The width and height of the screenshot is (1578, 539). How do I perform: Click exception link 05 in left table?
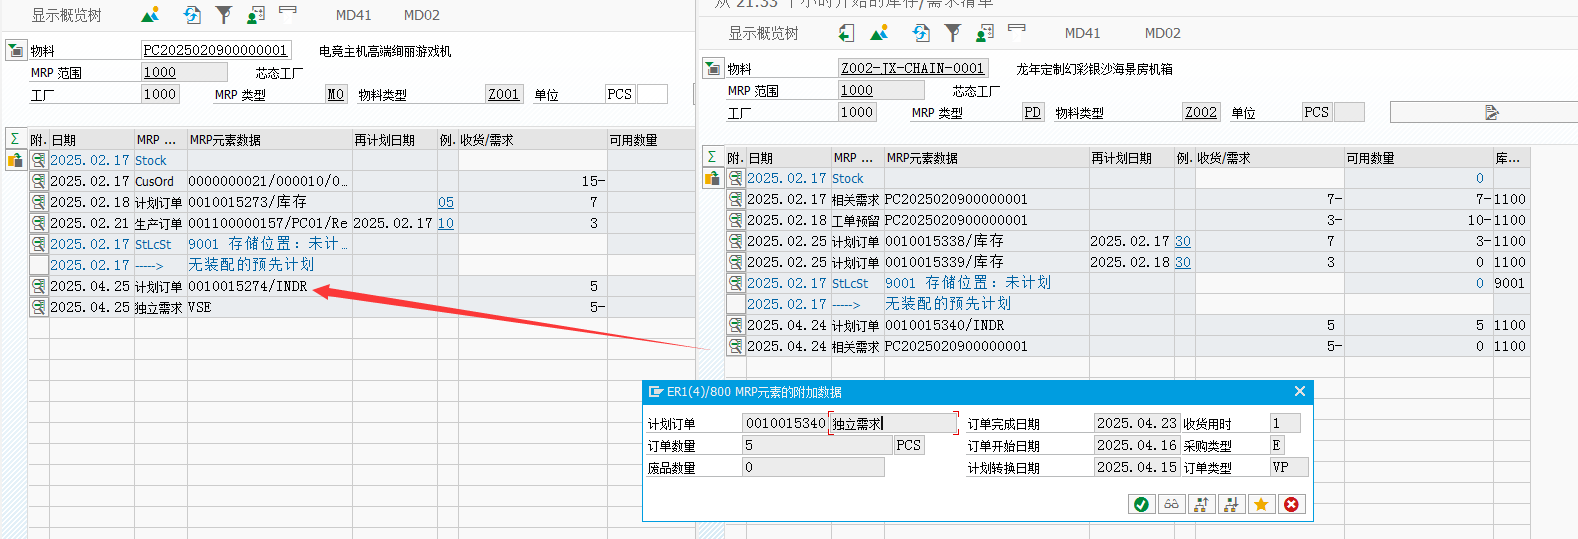[446, 202]
